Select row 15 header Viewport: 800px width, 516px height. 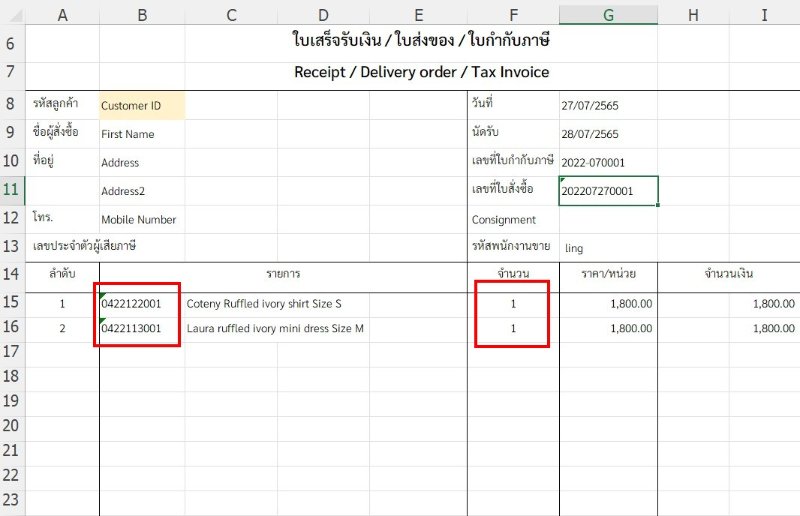[11, 303]
